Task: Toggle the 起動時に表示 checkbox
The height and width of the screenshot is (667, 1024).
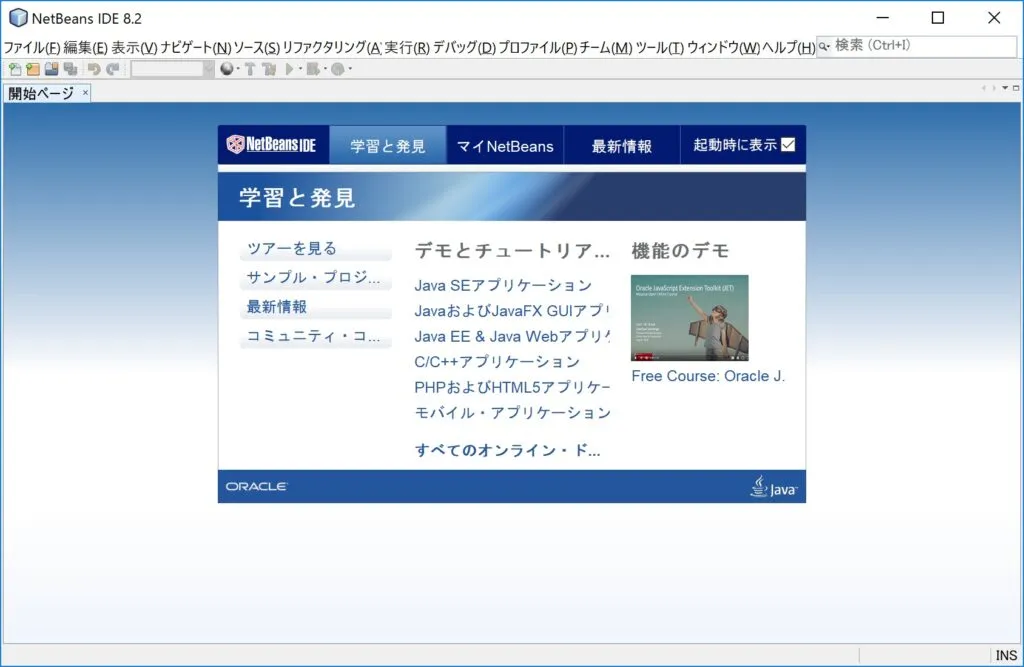Action: [788, 144]
